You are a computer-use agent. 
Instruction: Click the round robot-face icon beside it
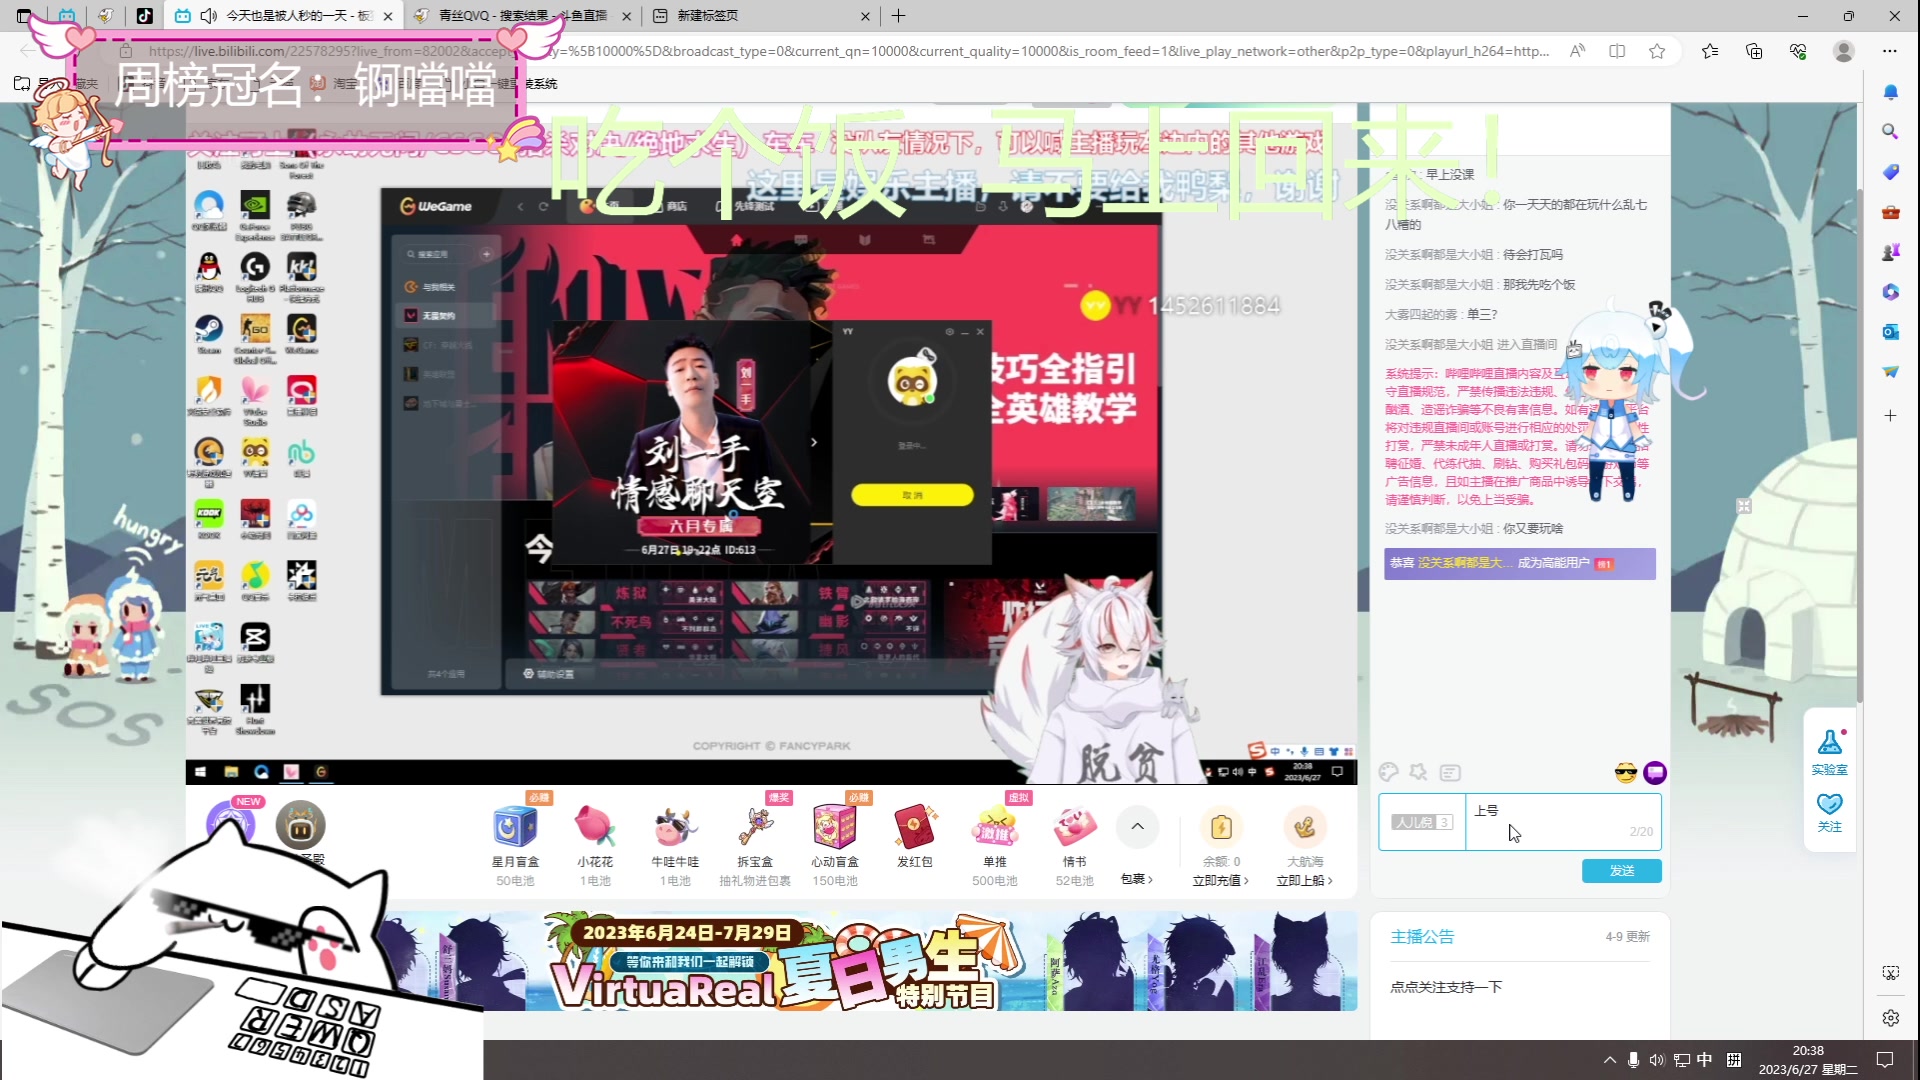pos(300,826)
